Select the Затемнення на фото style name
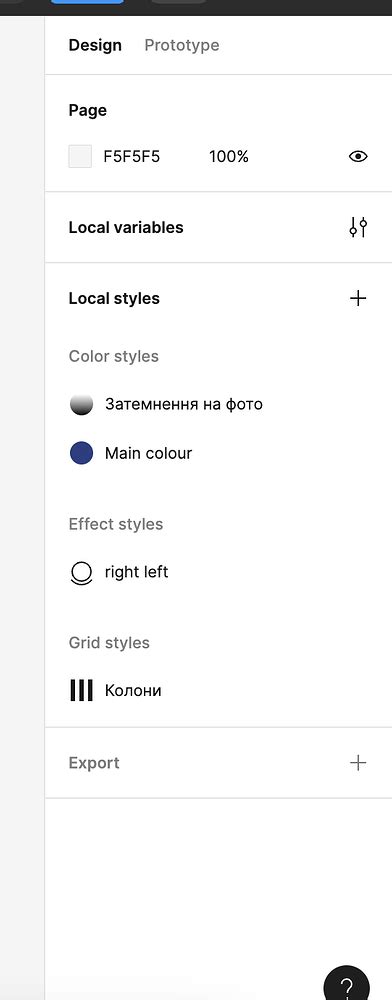 (184, 404)
